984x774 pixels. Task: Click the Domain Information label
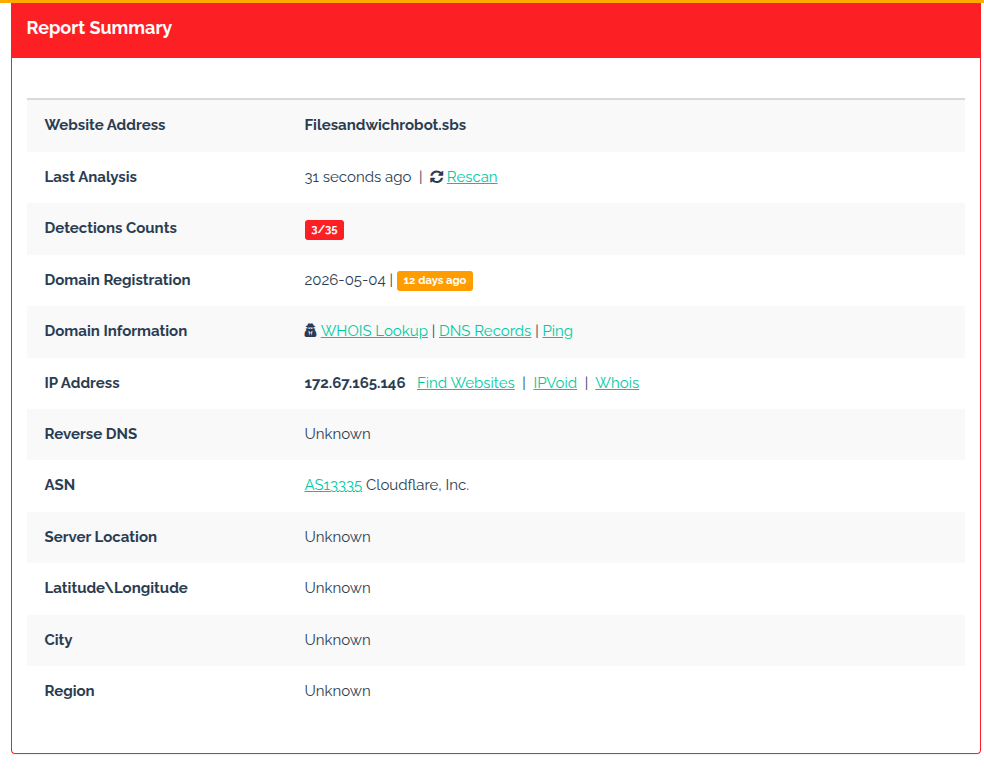click(x=115, y=331)
